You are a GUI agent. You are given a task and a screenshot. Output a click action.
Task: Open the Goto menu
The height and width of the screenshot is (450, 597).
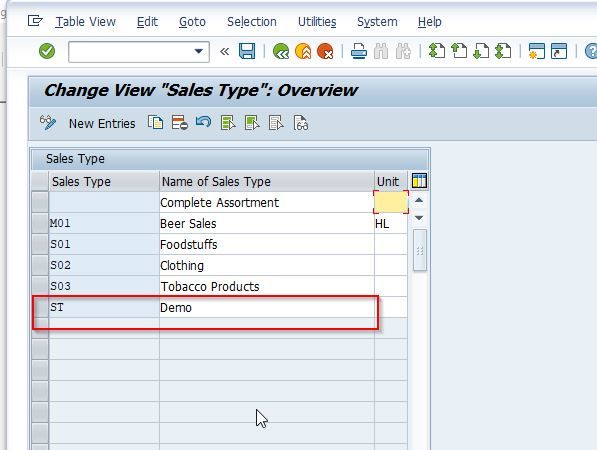192,22
